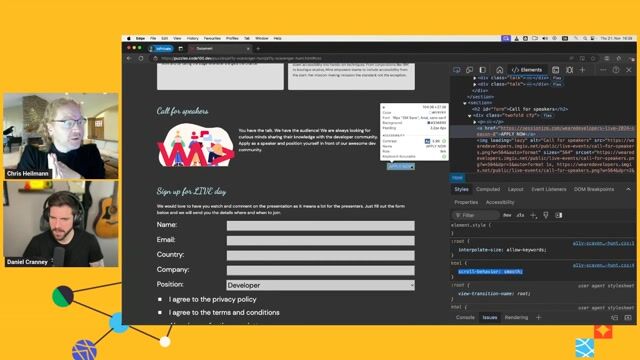Click the flex badge on twofold cfp div
This screenshot has width=640, height=360.
coord(547,116)
